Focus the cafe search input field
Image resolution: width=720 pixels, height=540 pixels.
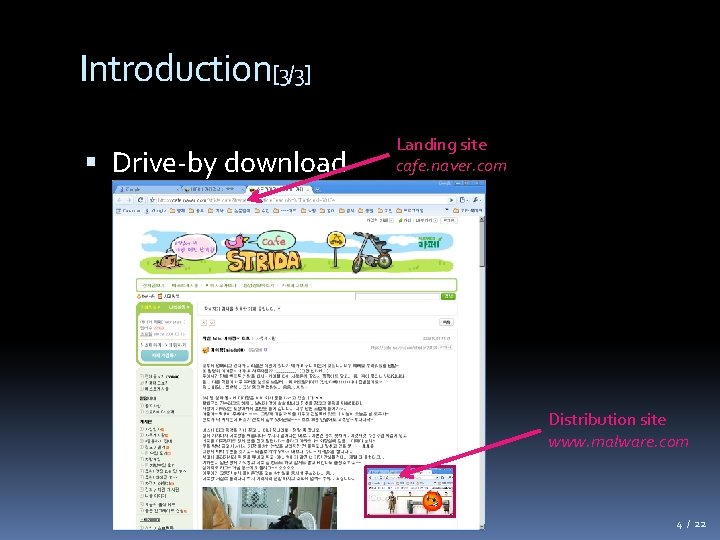pyautogui.click(x=398, y=297)
